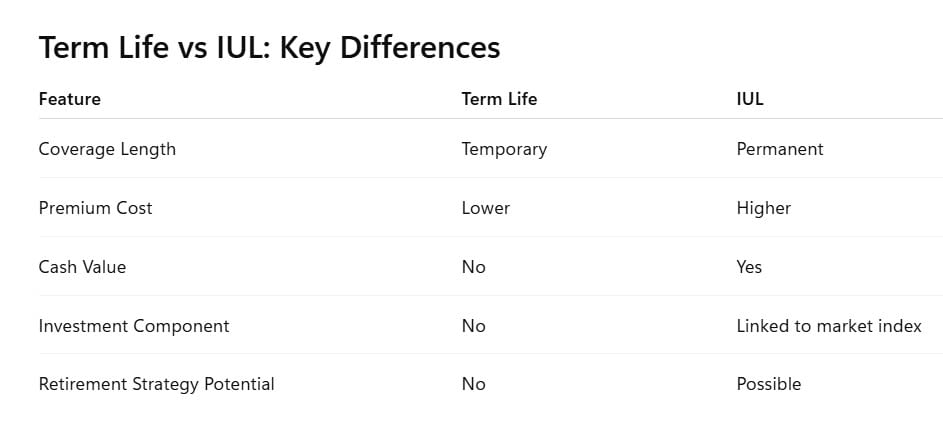
Task: Click the 'Retirement Strategy Potential' row label
Action: click(x=156, y=384)
